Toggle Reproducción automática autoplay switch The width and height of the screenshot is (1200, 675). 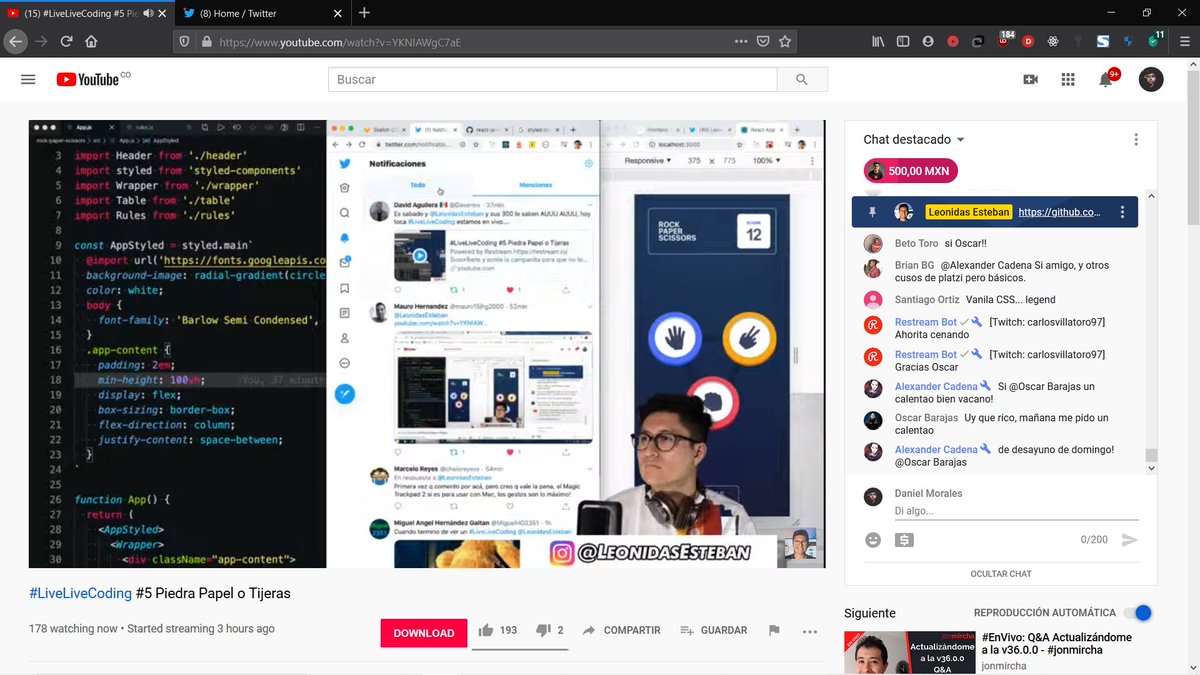point(1138,613)
